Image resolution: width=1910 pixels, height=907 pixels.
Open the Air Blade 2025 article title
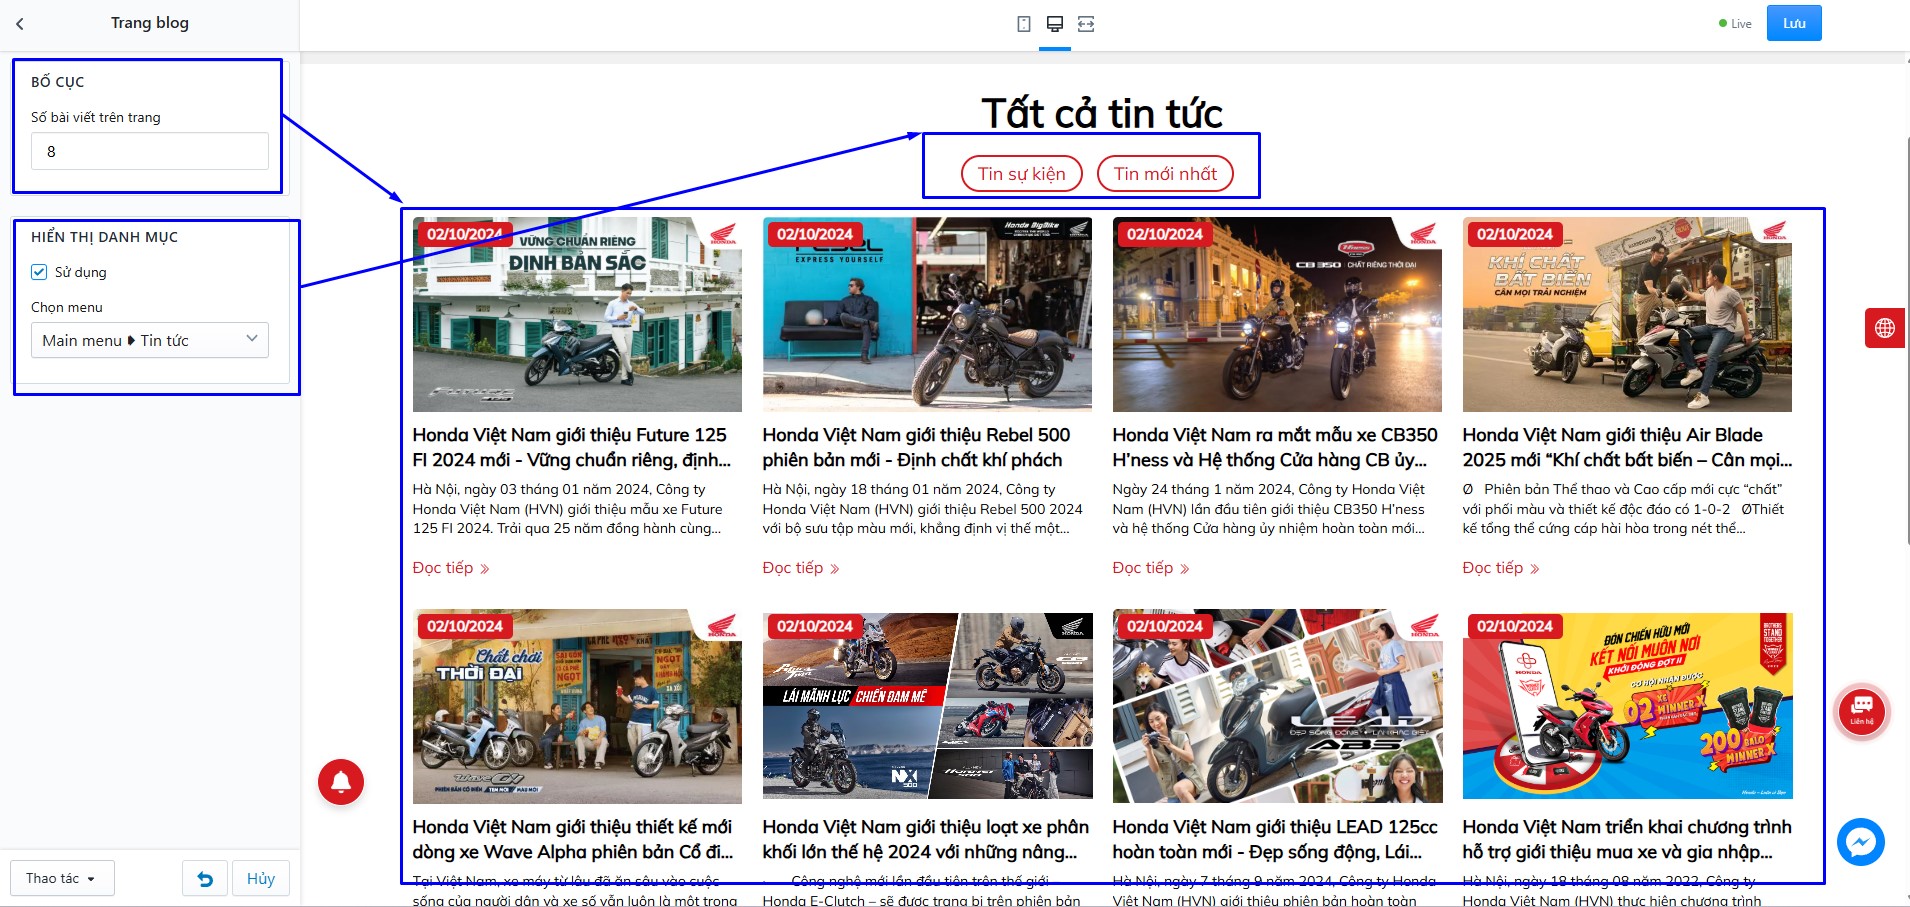(1627, 447)
